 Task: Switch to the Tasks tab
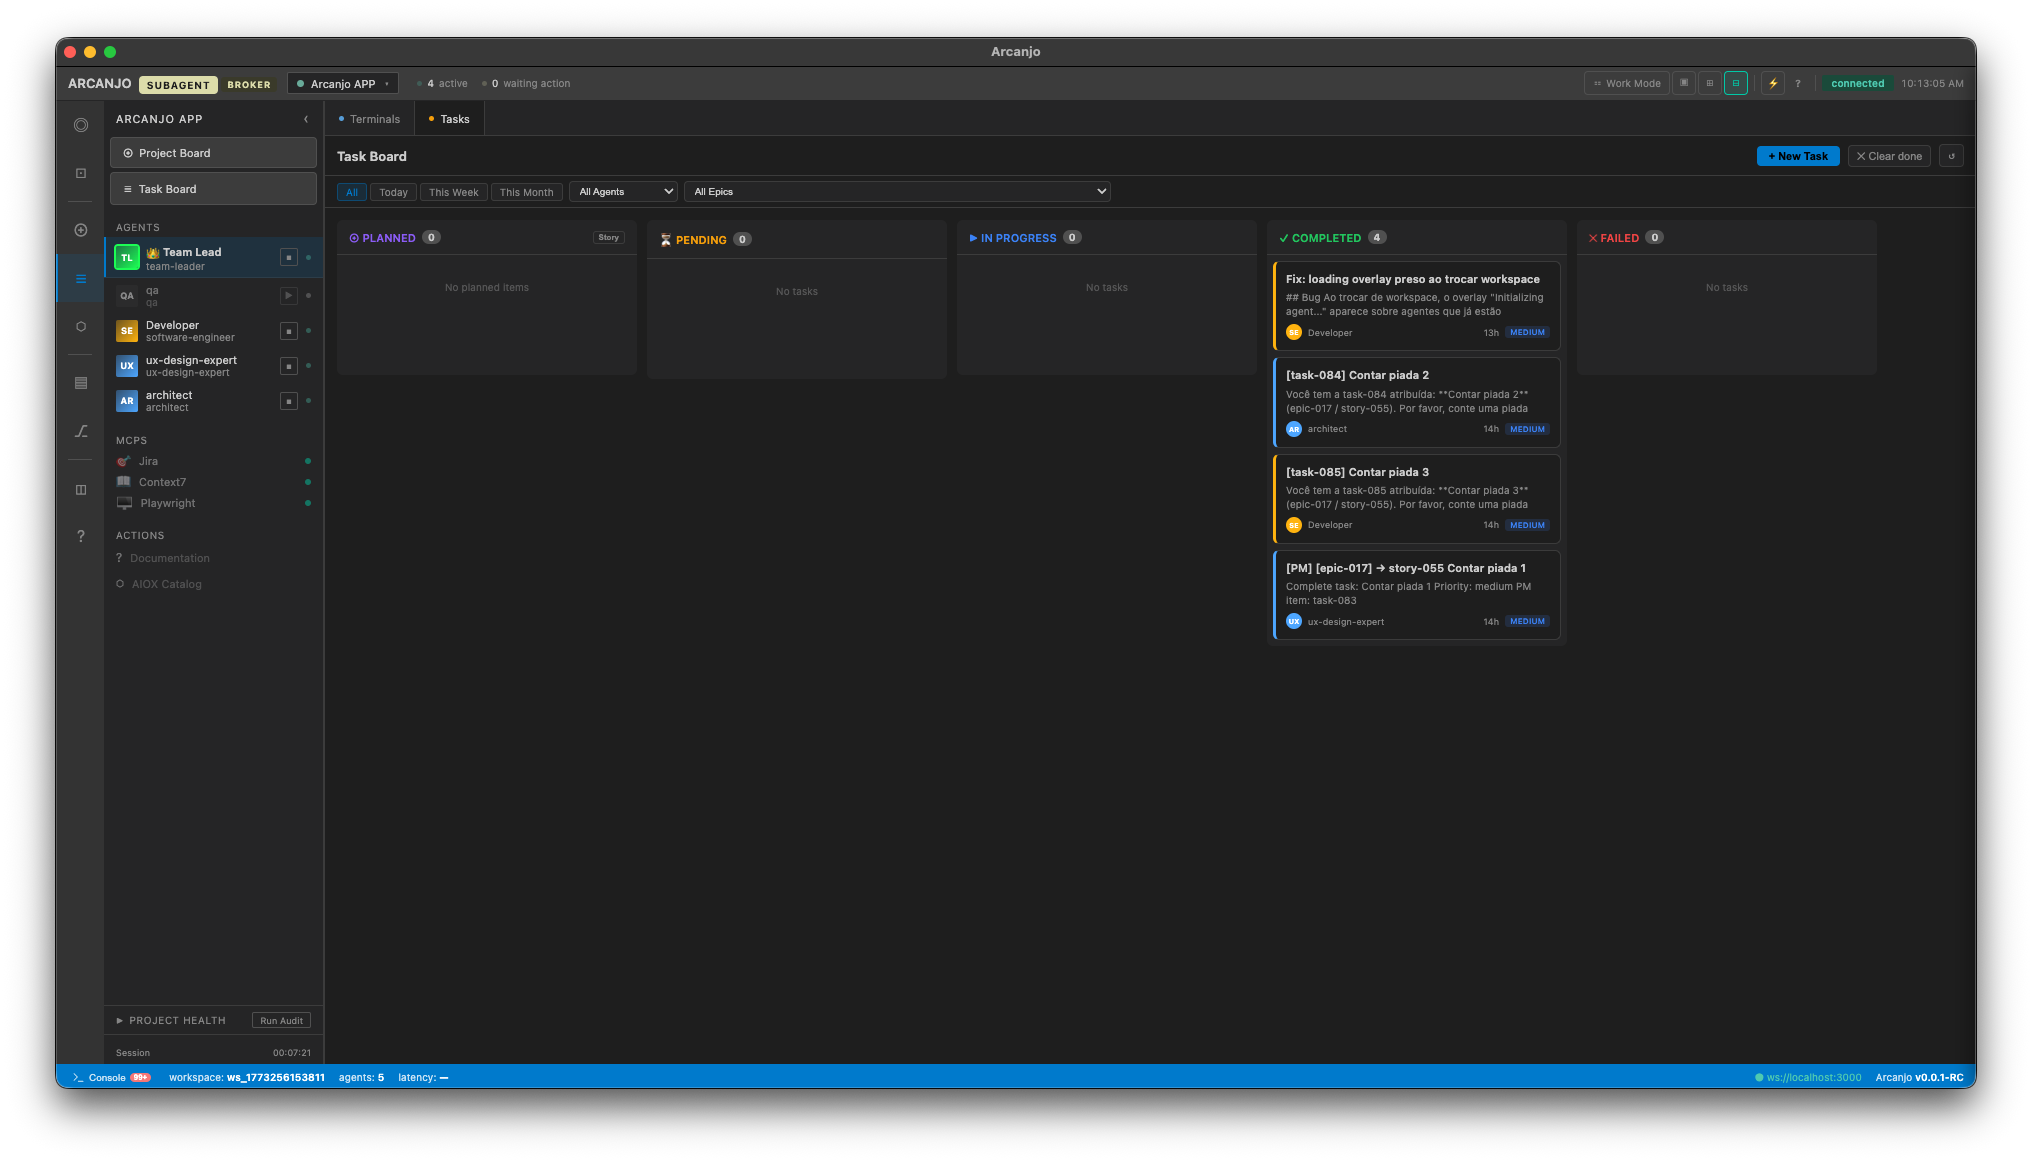click(x=450, y=118)
